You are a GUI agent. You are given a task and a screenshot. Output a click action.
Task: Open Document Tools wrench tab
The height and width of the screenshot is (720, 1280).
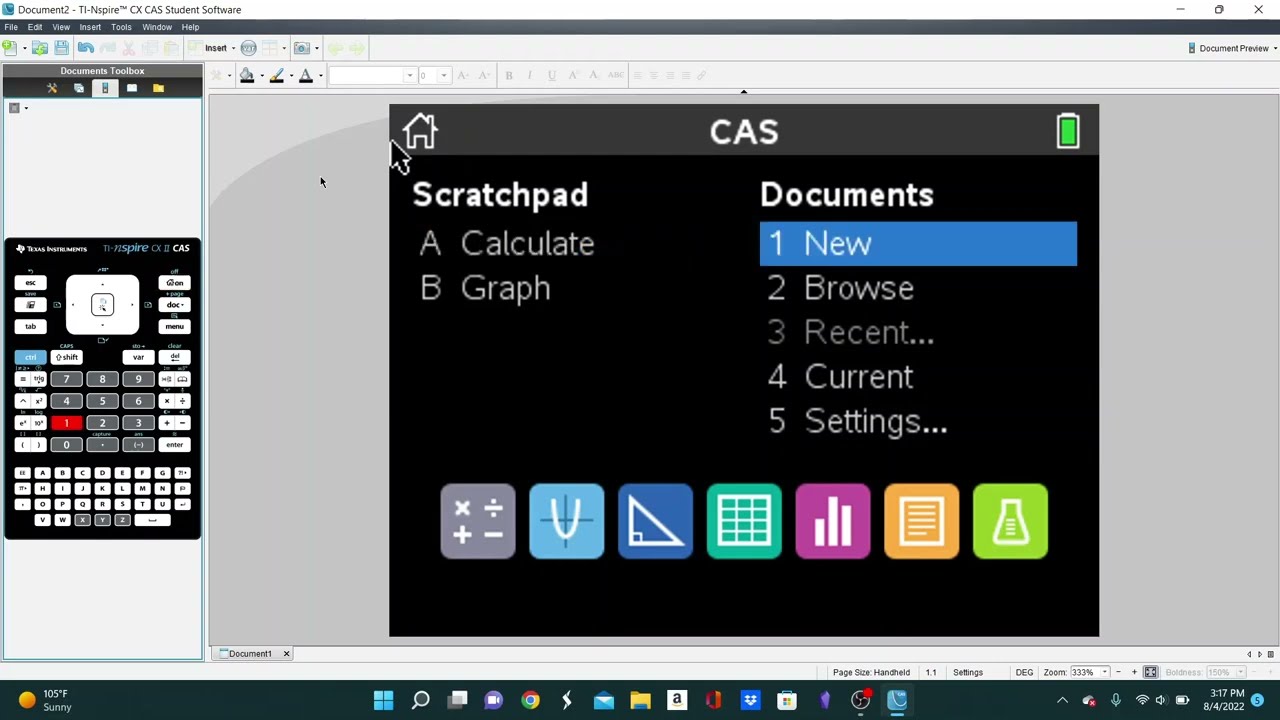52,88
